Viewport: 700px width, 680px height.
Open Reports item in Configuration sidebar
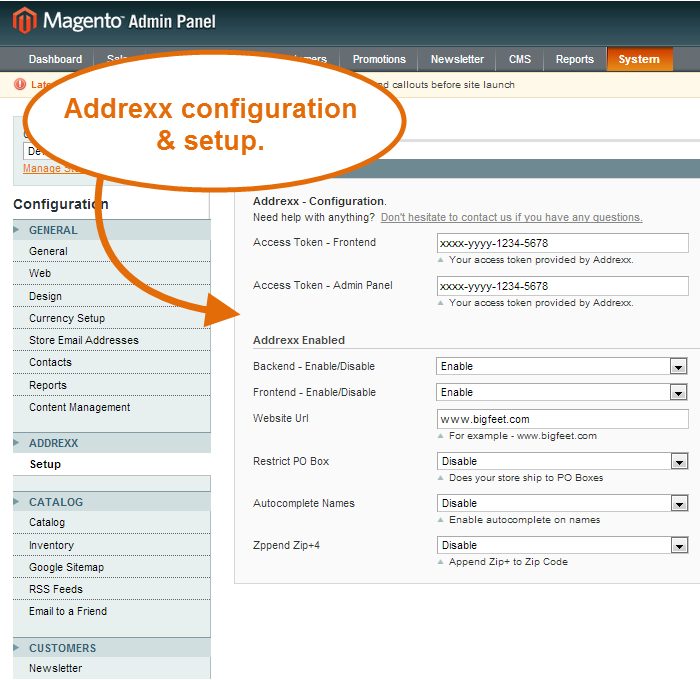pos(112,385)
